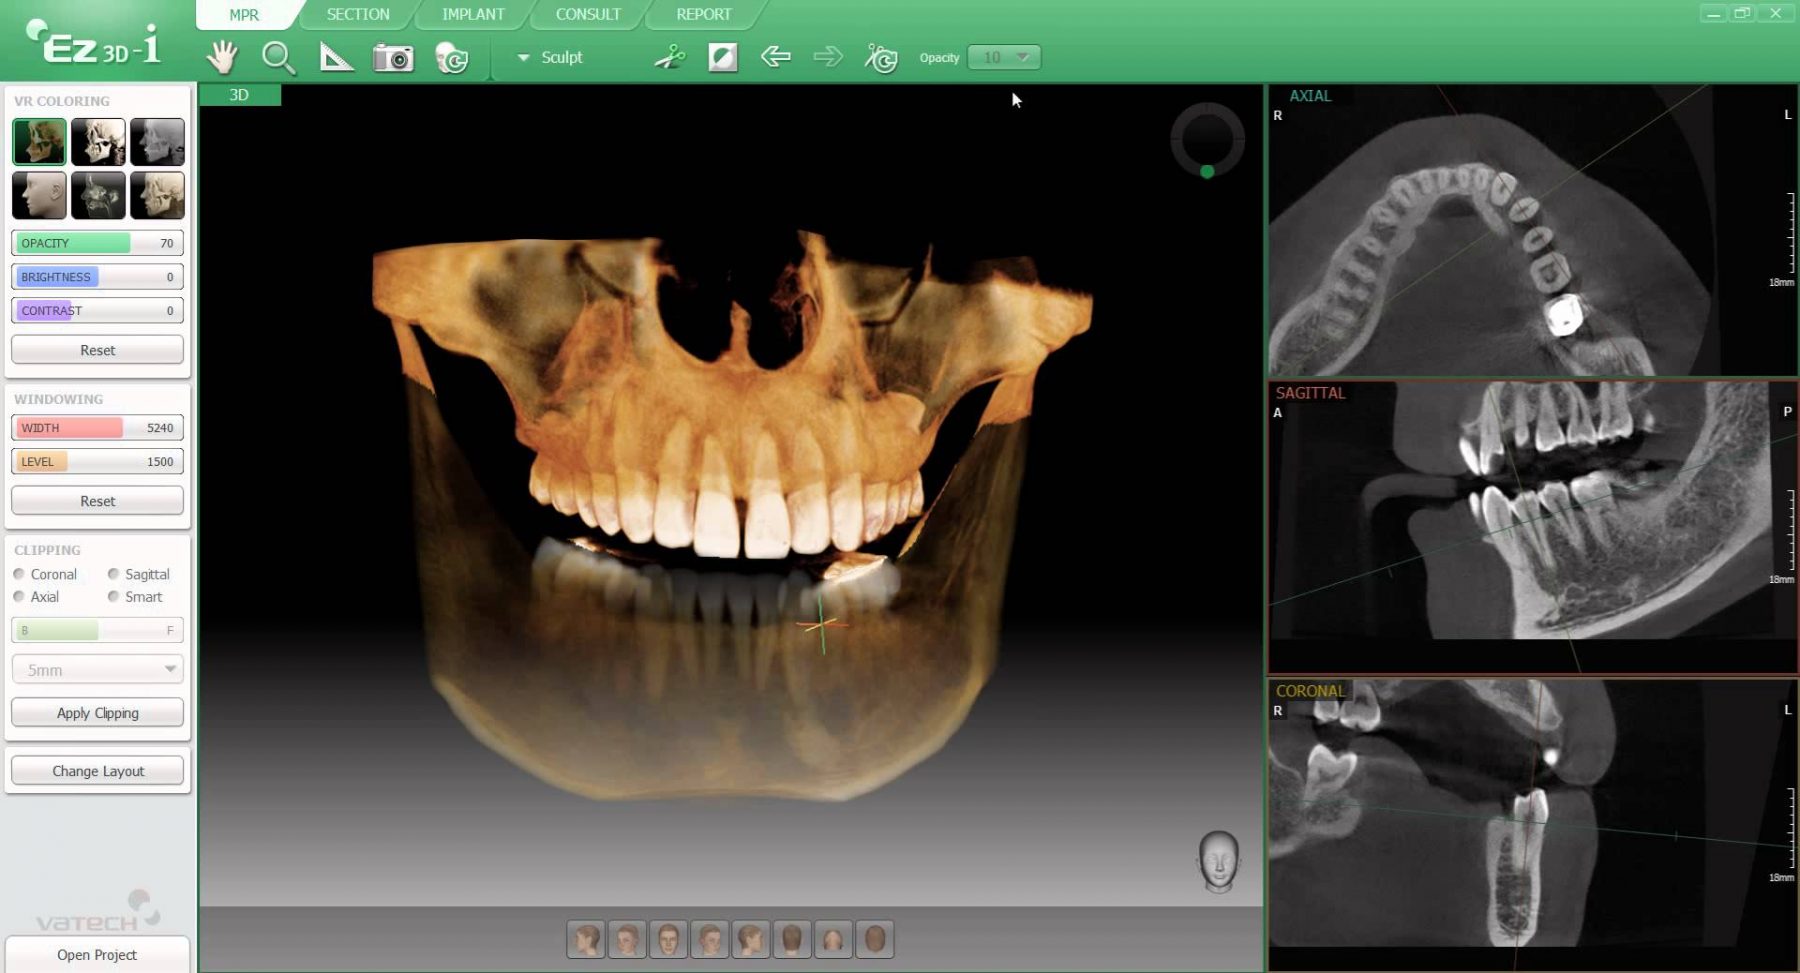
Task: Click Change Layout button
Action: [97, 770]
